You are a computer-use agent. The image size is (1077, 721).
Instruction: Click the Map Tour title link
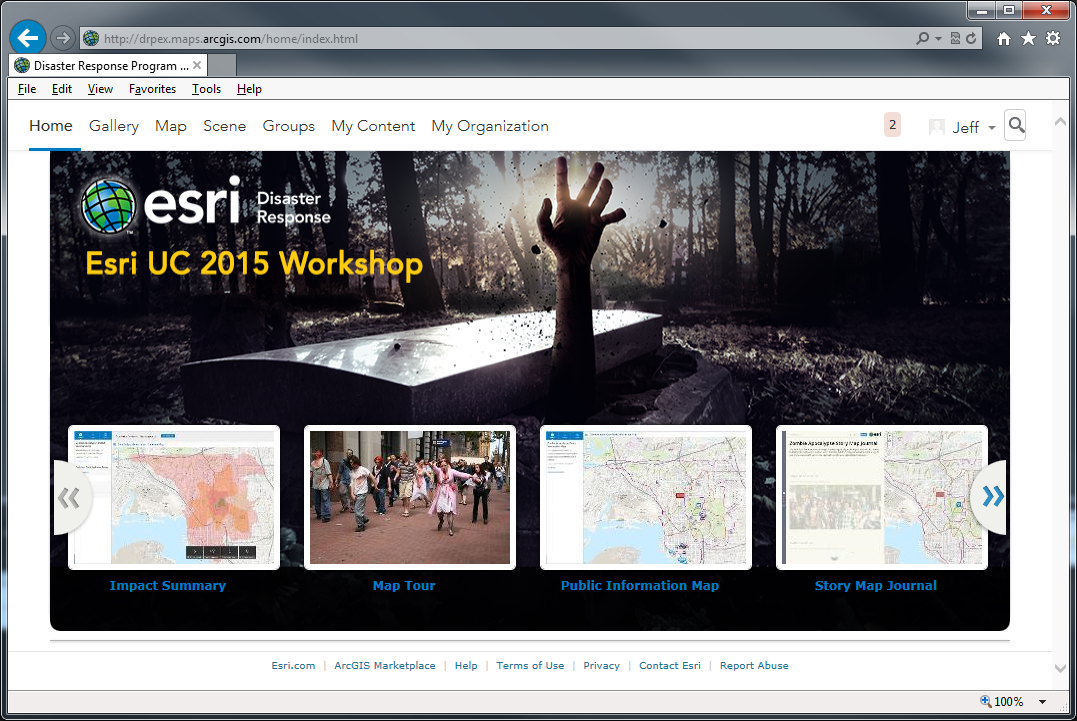(x=404, y=586)
